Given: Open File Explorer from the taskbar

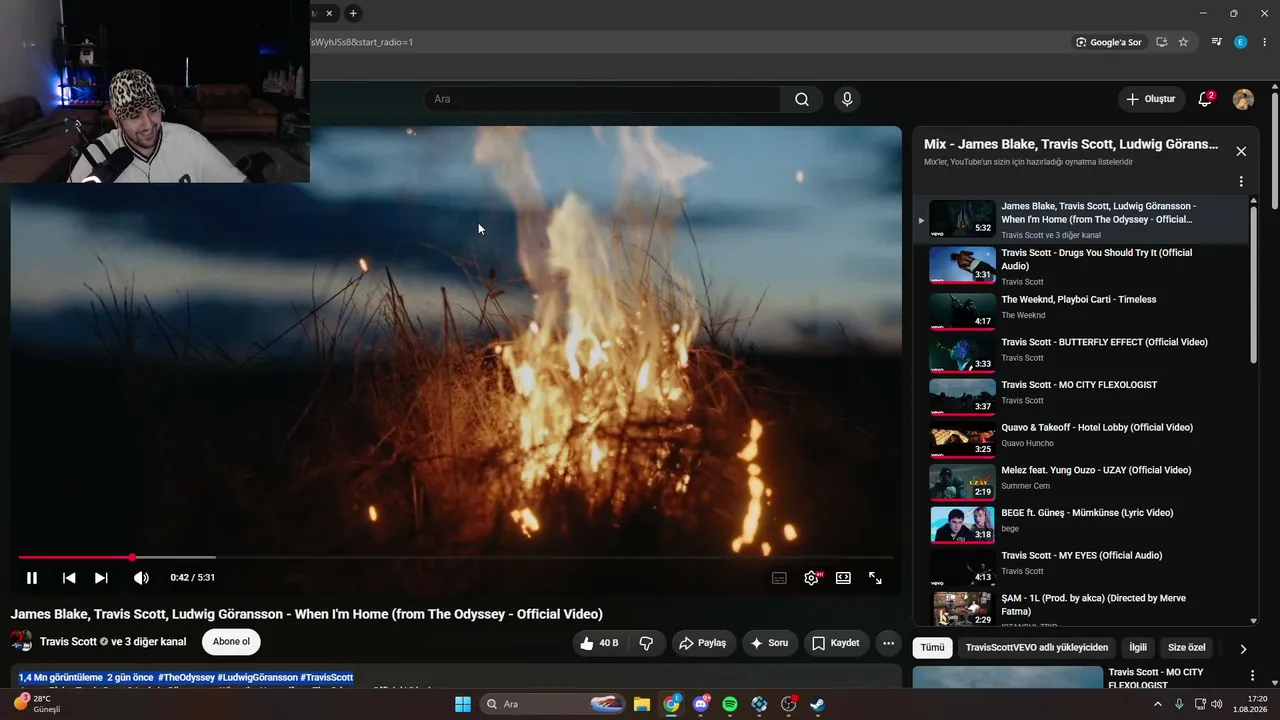Looking at the screenshot, I should (x=641, y=704).
